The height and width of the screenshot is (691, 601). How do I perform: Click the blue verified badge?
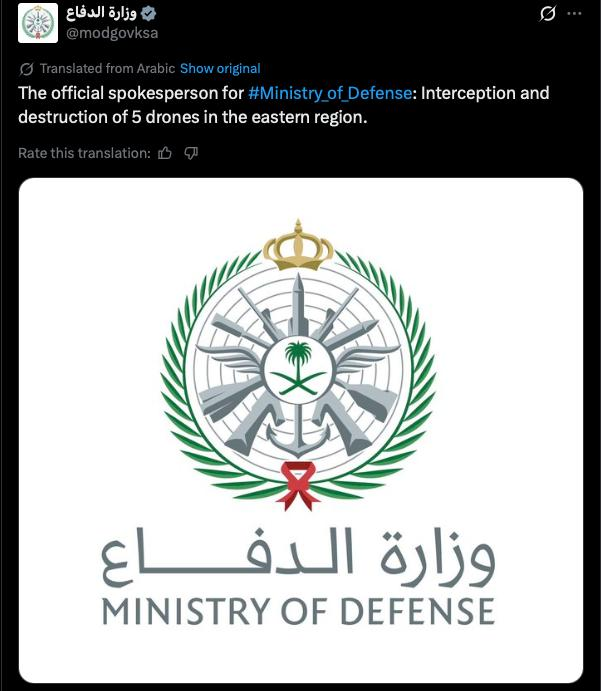(x=148, y=14)
